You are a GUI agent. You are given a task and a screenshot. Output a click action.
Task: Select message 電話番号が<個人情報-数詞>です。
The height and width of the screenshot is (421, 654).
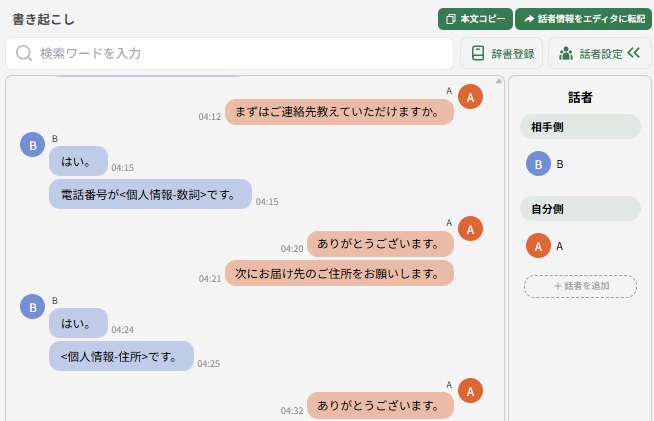click(150, 194)
